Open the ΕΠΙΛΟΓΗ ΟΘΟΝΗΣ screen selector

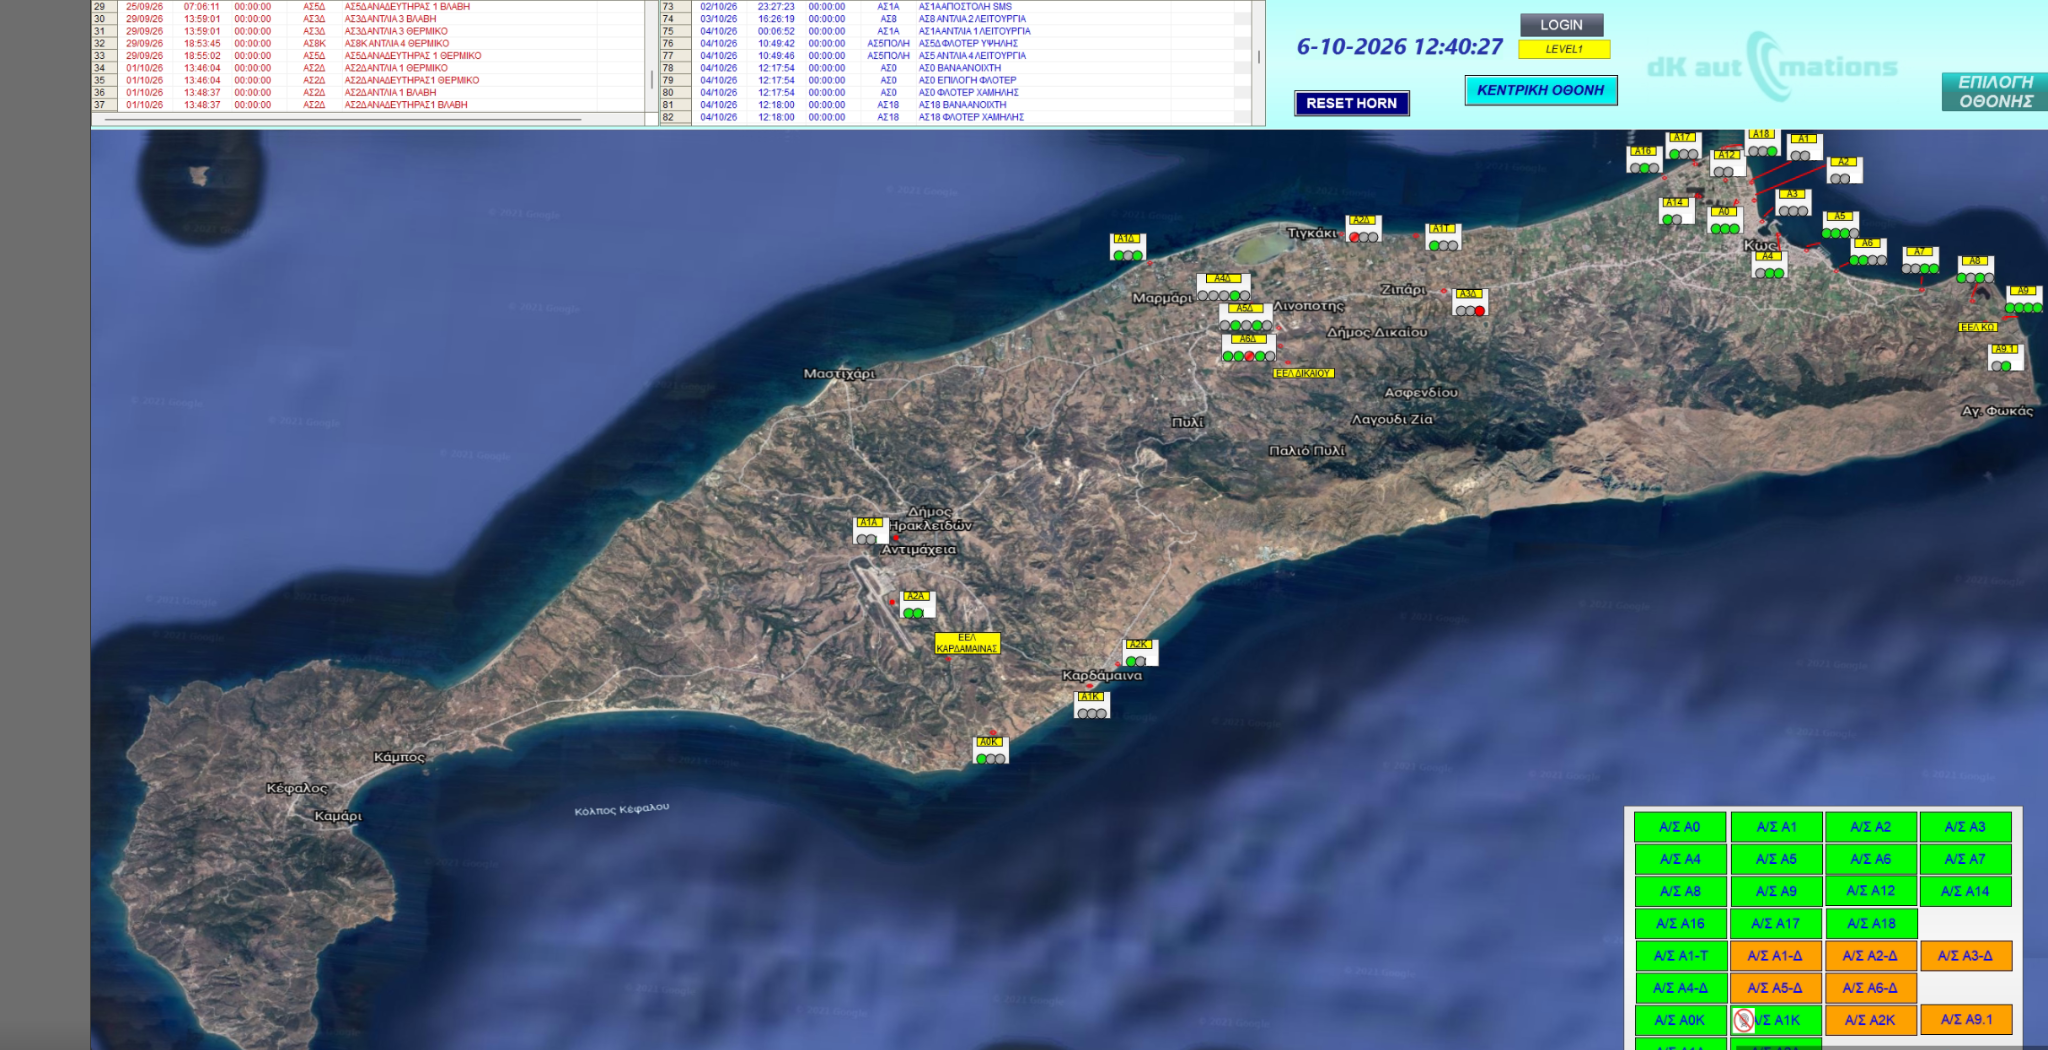pyautogui.click(x=1995, y=92)
